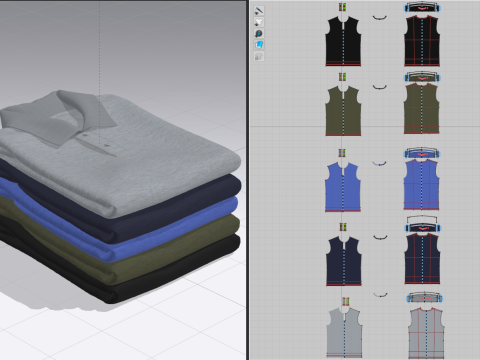Select the black row curved collar stand piece

380,17
